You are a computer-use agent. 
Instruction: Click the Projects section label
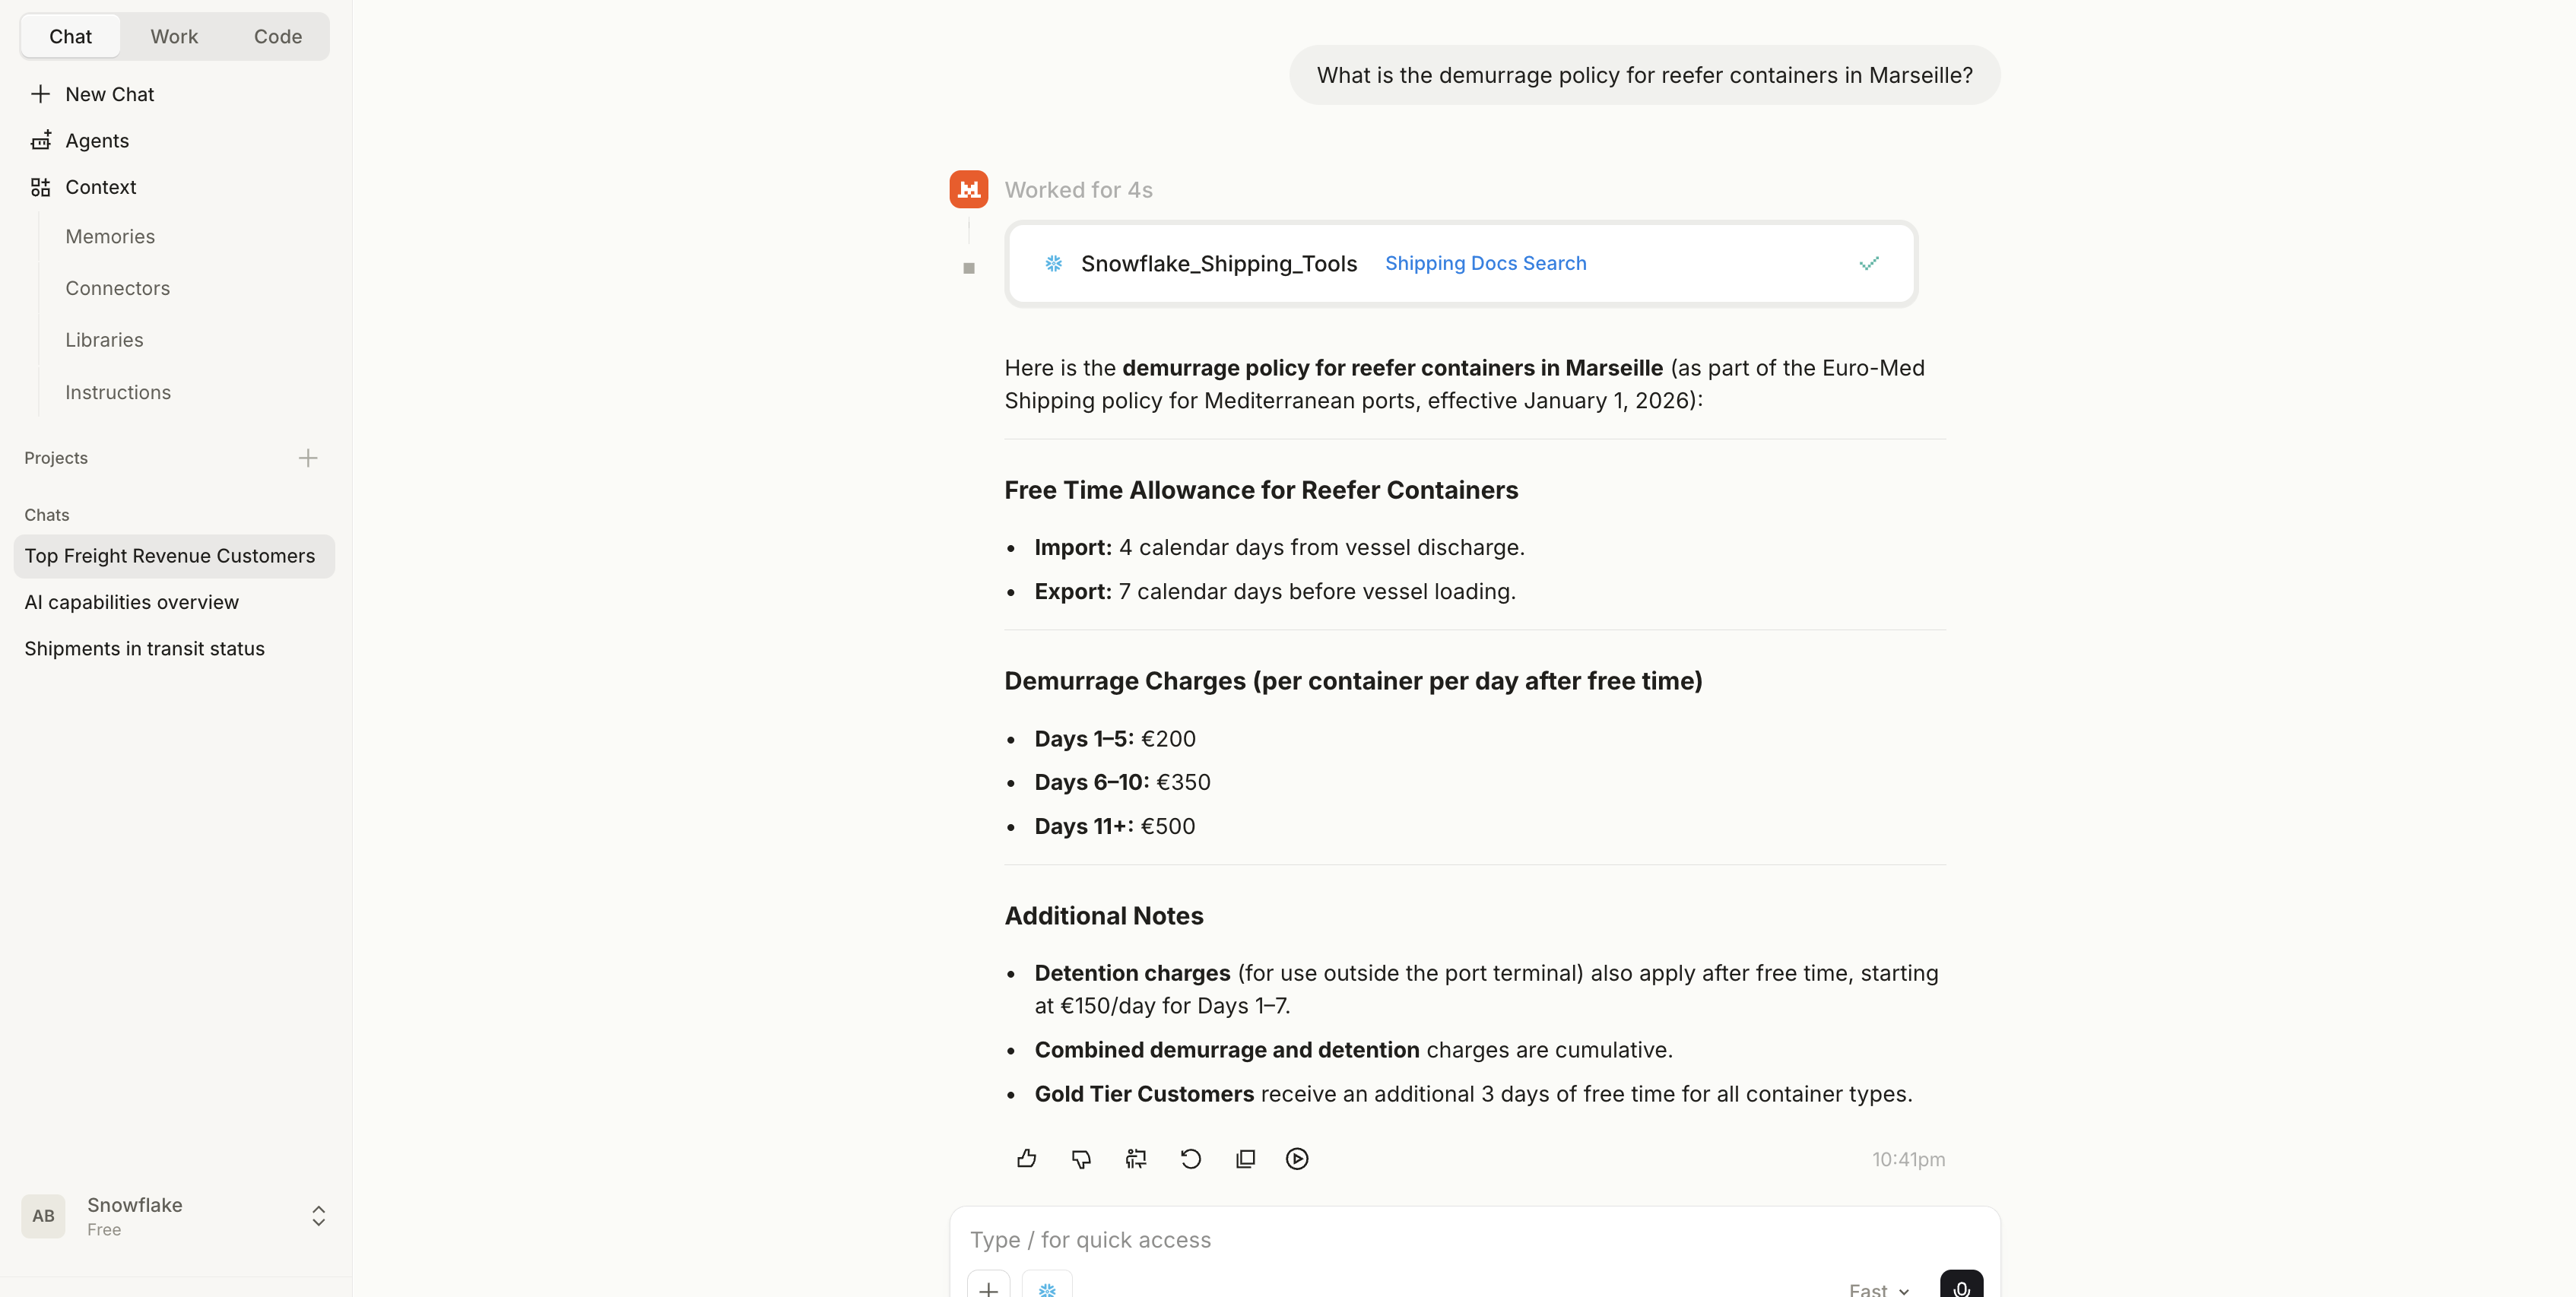(x=56, y=458)
